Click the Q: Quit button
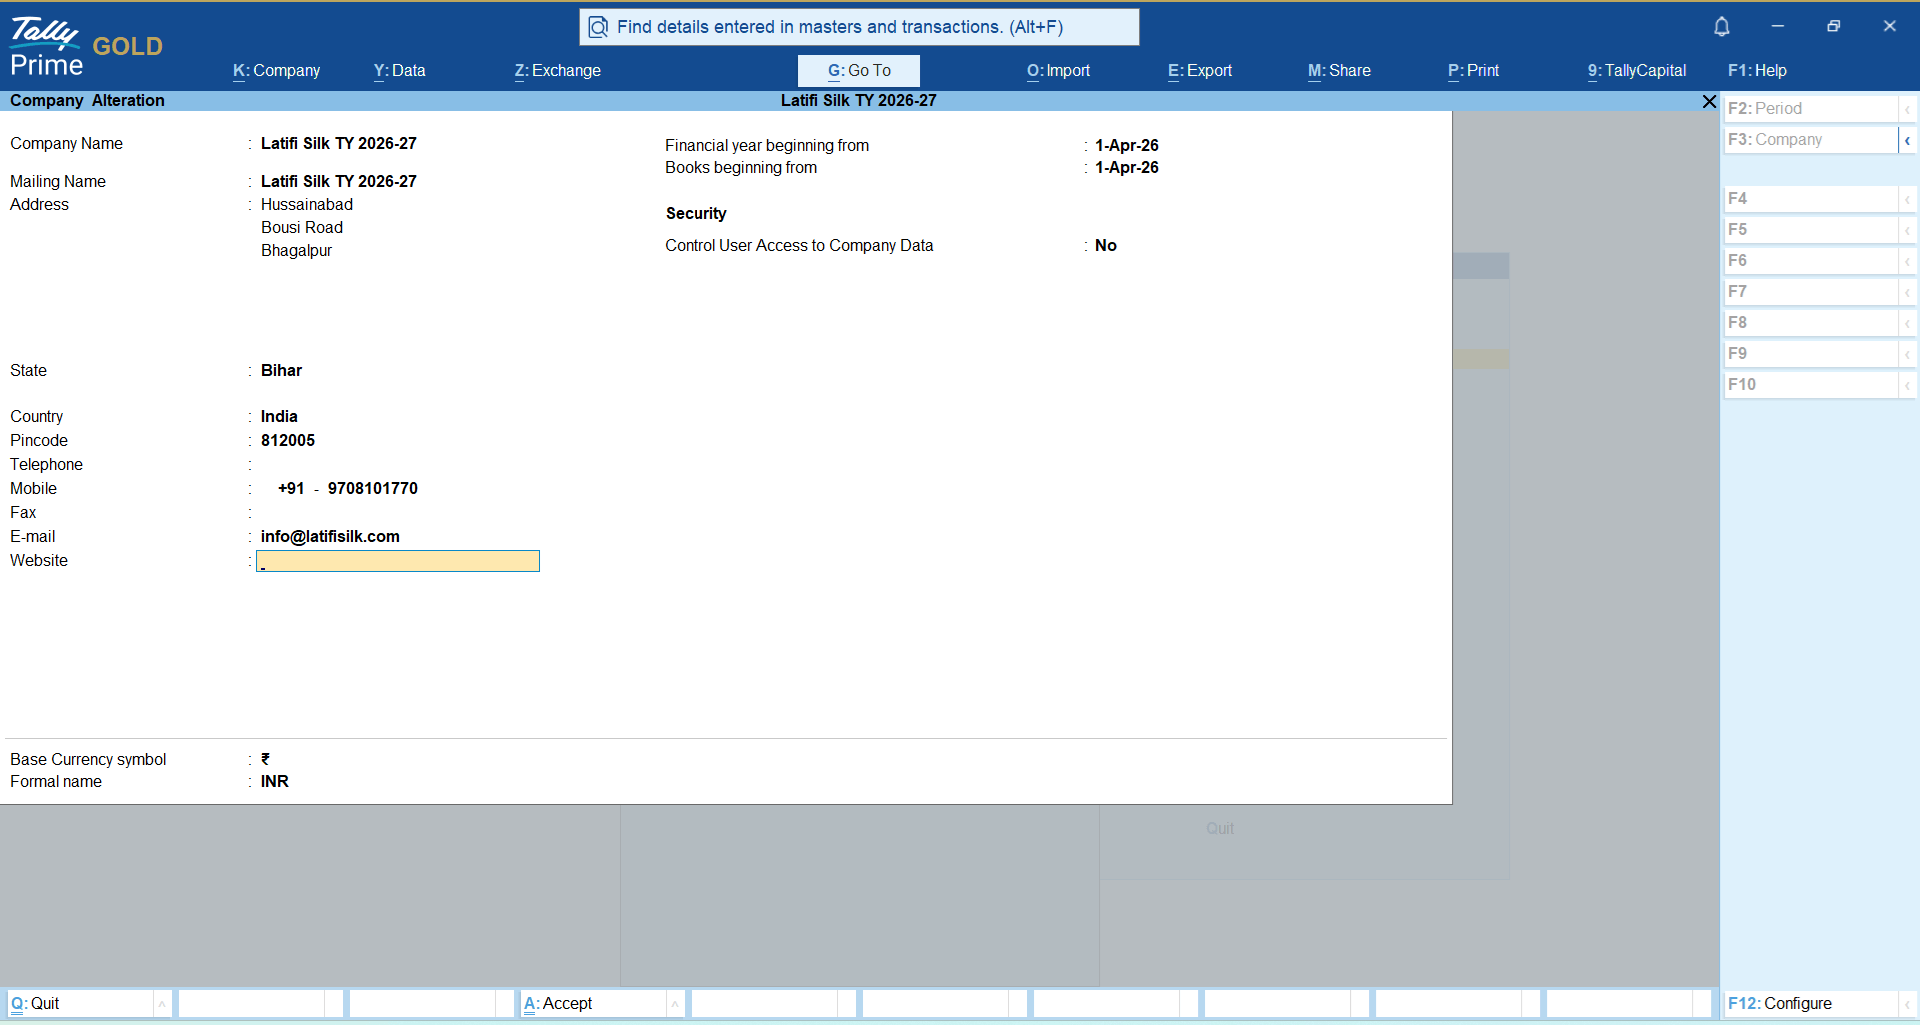1920x1025 pixels. [80, 1004]
